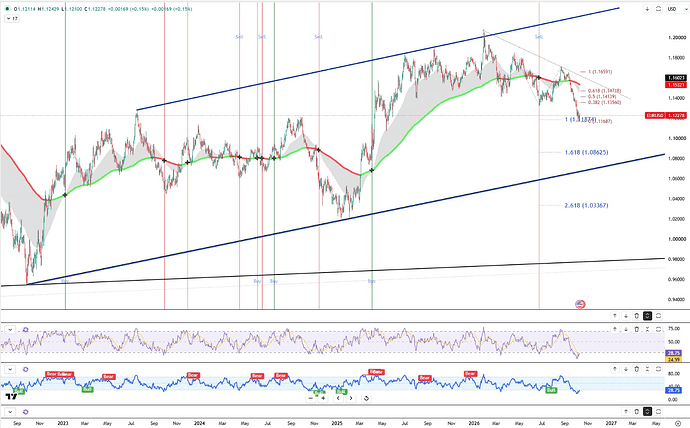Expand the RSI pane legend chevron
The width and height of the screenshot is (690, 428).
(10, 329)
